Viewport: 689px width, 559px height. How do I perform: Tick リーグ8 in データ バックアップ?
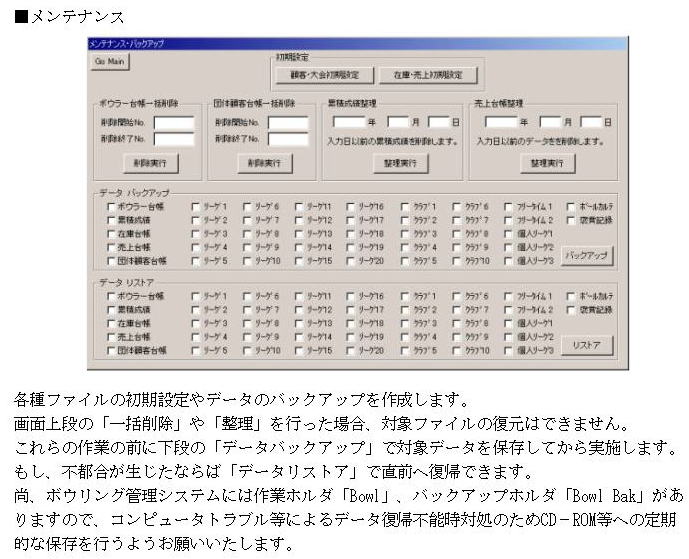pos(247,234)
